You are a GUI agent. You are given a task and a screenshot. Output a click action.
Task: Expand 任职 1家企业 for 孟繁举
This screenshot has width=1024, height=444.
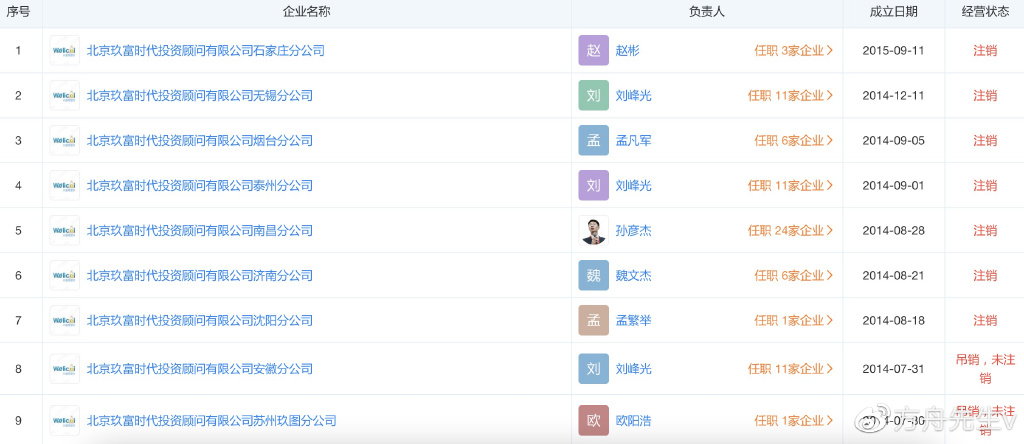(x=793, y=321)
